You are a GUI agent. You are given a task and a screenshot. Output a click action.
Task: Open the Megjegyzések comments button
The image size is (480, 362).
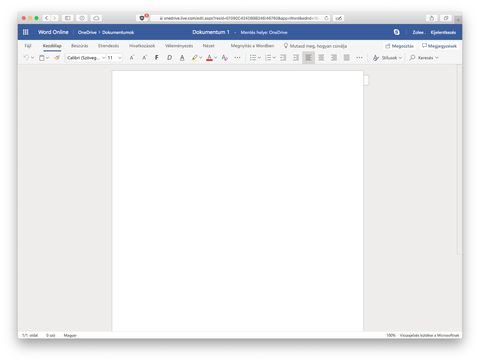(439, 46)
